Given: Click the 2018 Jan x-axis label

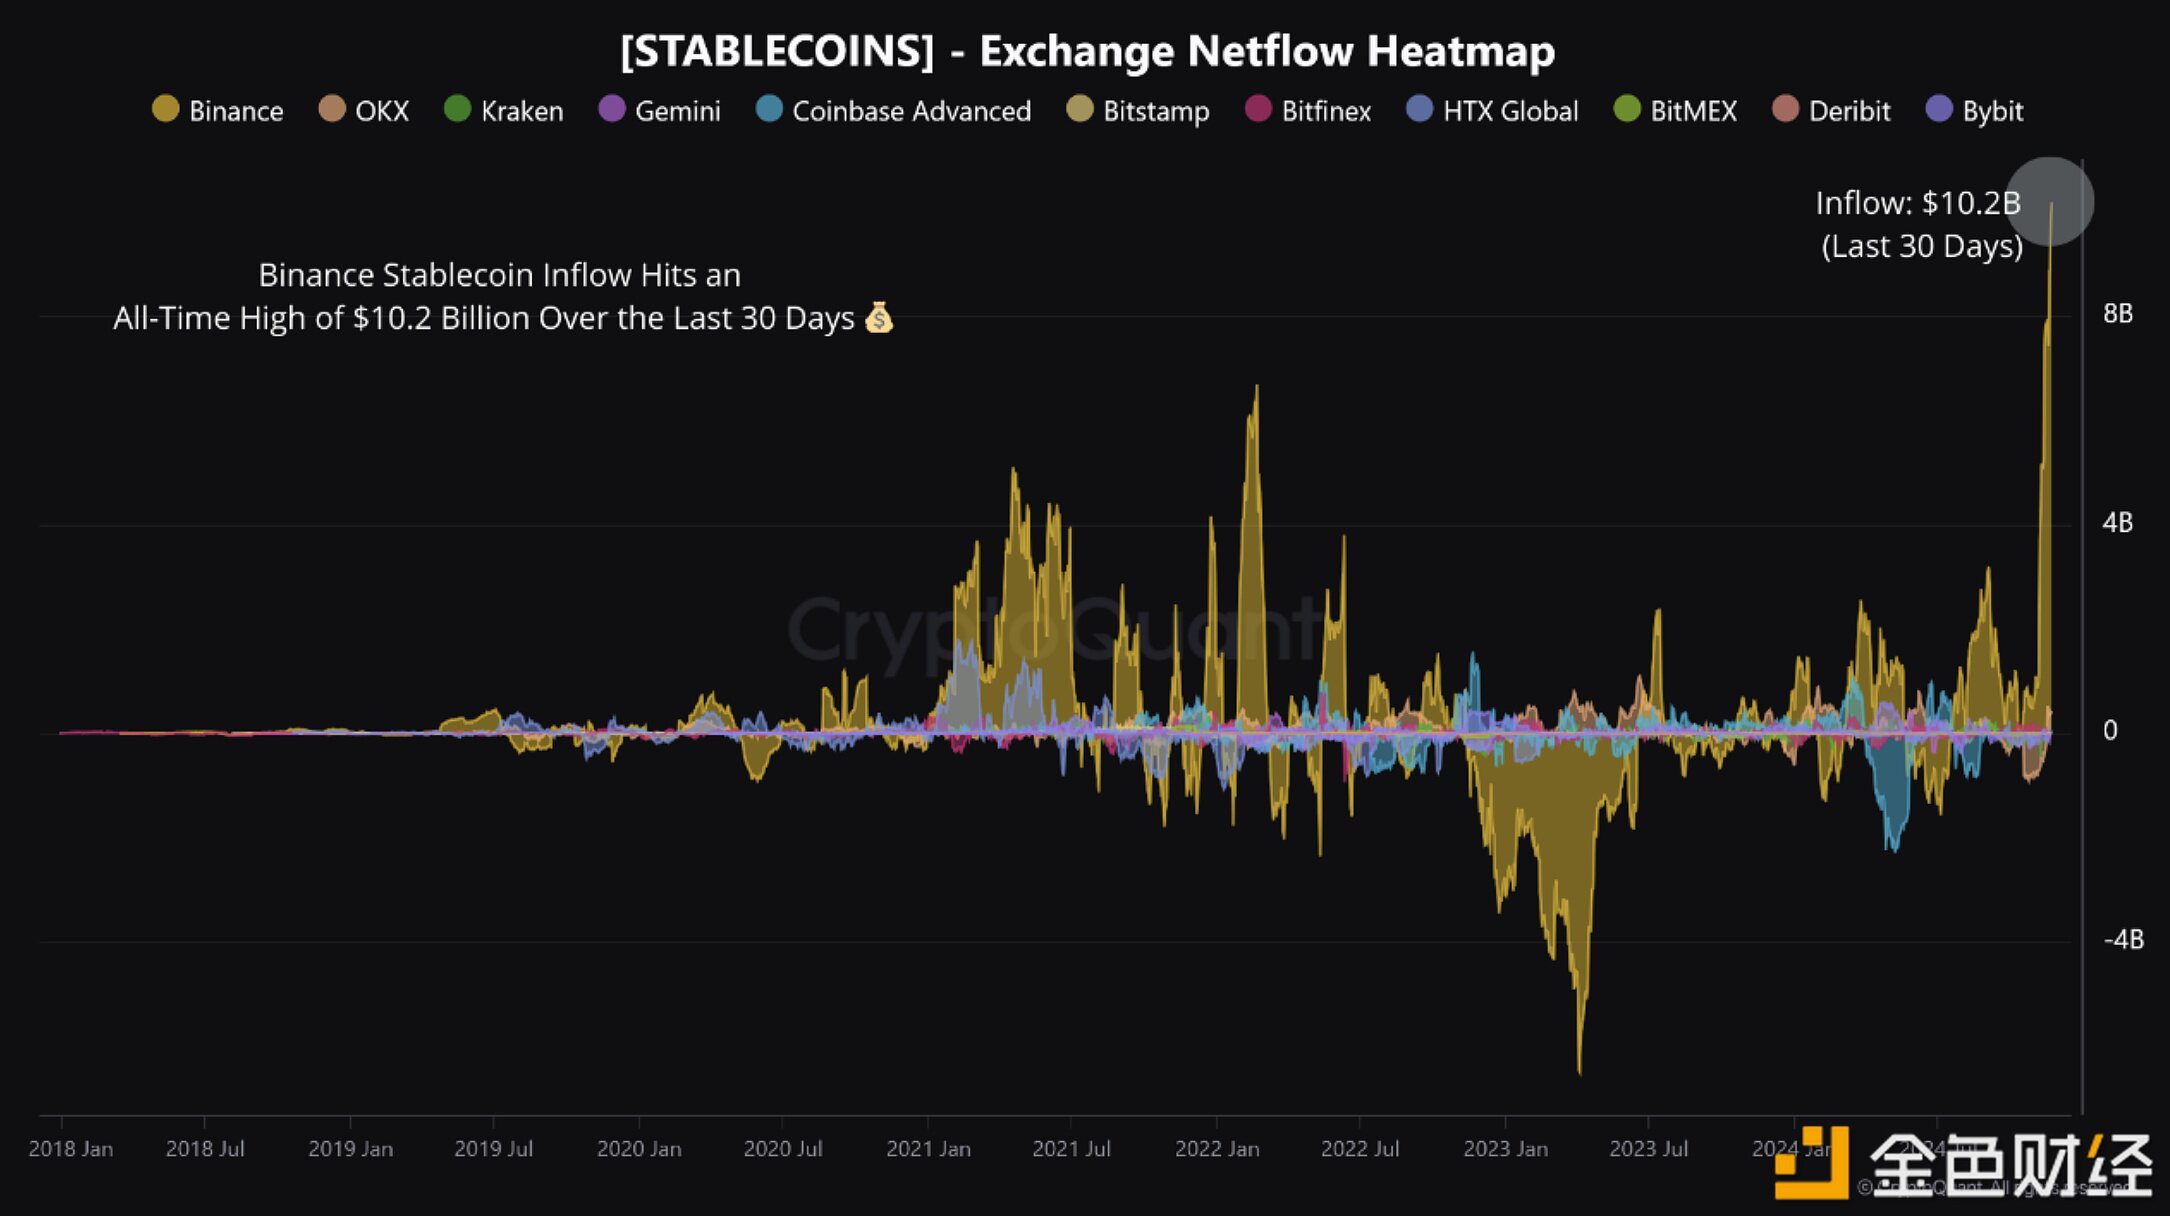Looking at the screenshot, I should pyautogui.click(x=71, y=1149).
